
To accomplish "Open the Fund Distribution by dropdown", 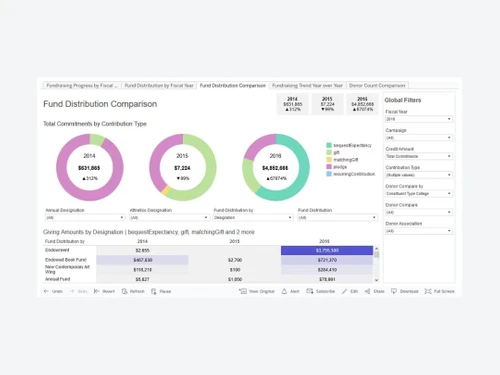I will (x=253, y=218).
